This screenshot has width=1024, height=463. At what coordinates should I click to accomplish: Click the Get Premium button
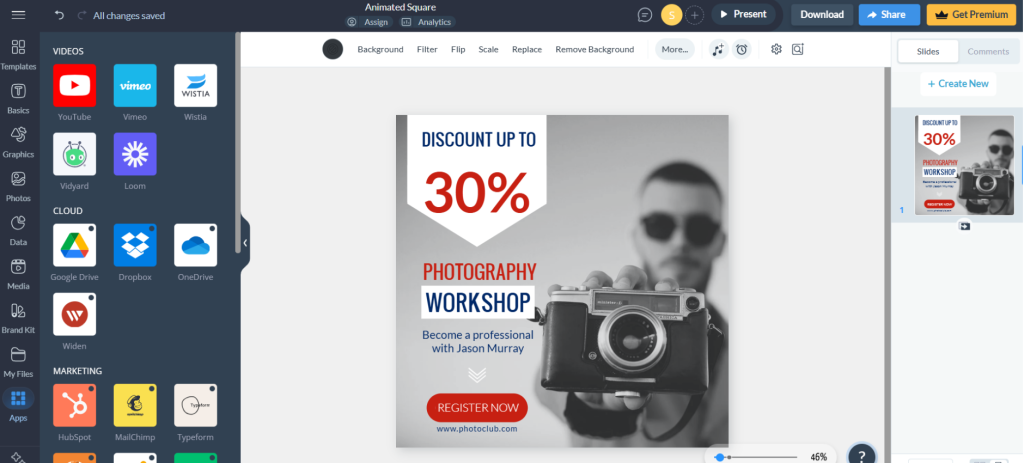971,14
